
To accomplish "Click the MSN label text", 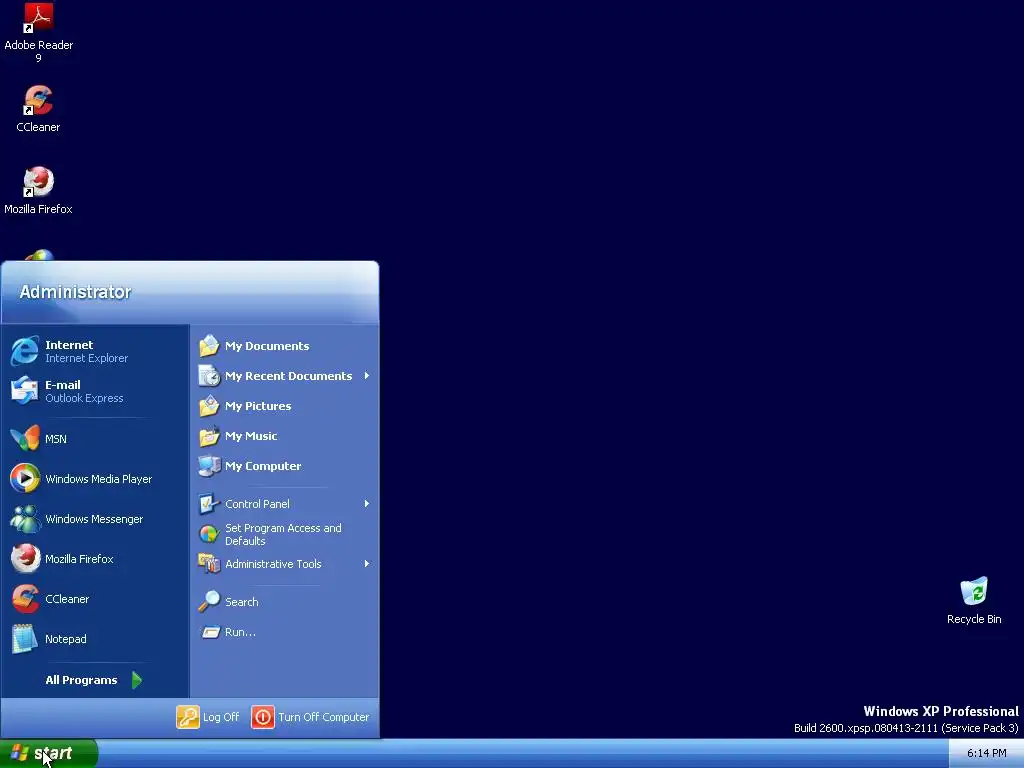I will pyautogui.click(x=56, y=439).
